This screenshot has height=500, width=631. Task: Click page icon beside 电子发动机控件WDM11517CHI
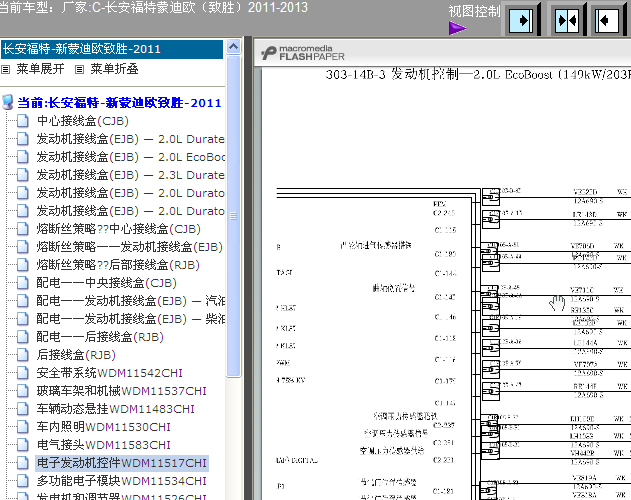pyautogui.click(x=23, y=463)
